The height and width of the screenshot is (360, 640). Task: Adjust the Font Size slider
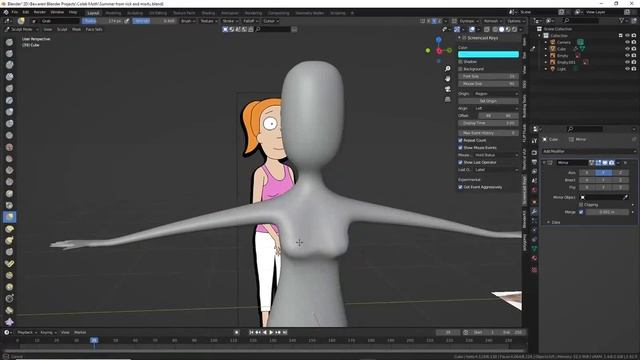(x=488, y=76)
